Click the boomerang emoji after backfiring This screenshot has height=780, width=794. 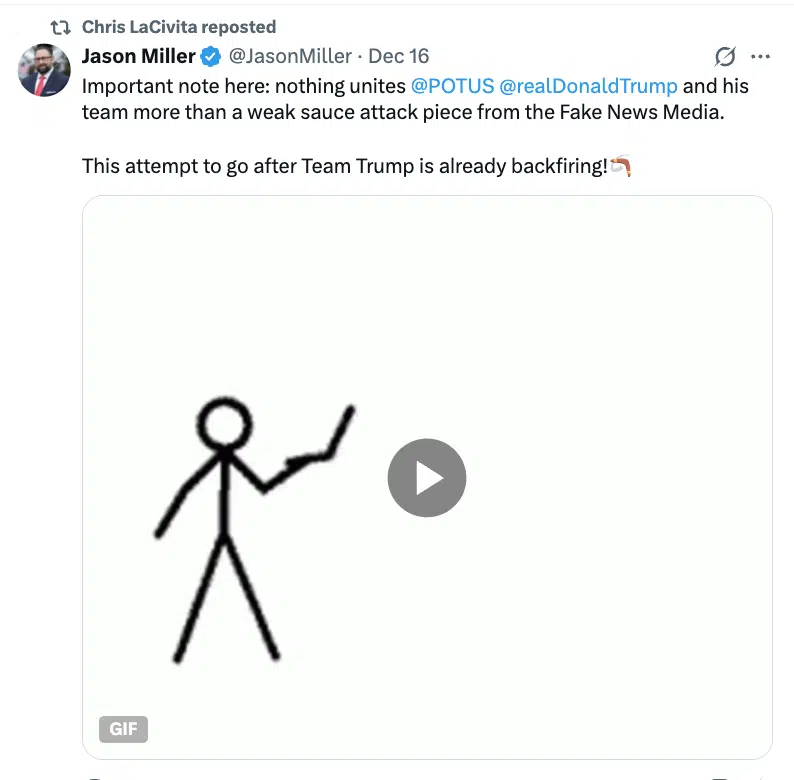[621, 165]
